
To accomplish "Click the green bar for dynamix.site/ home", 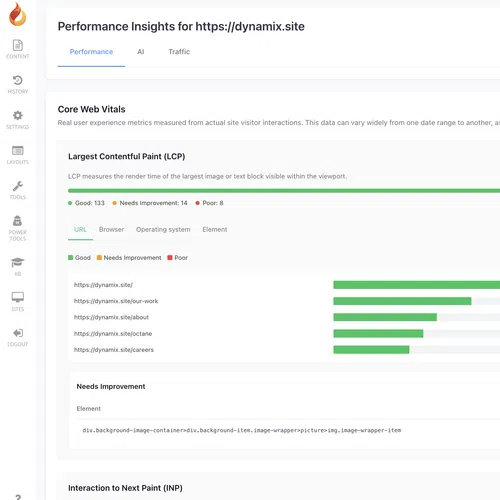I will 417,285.
